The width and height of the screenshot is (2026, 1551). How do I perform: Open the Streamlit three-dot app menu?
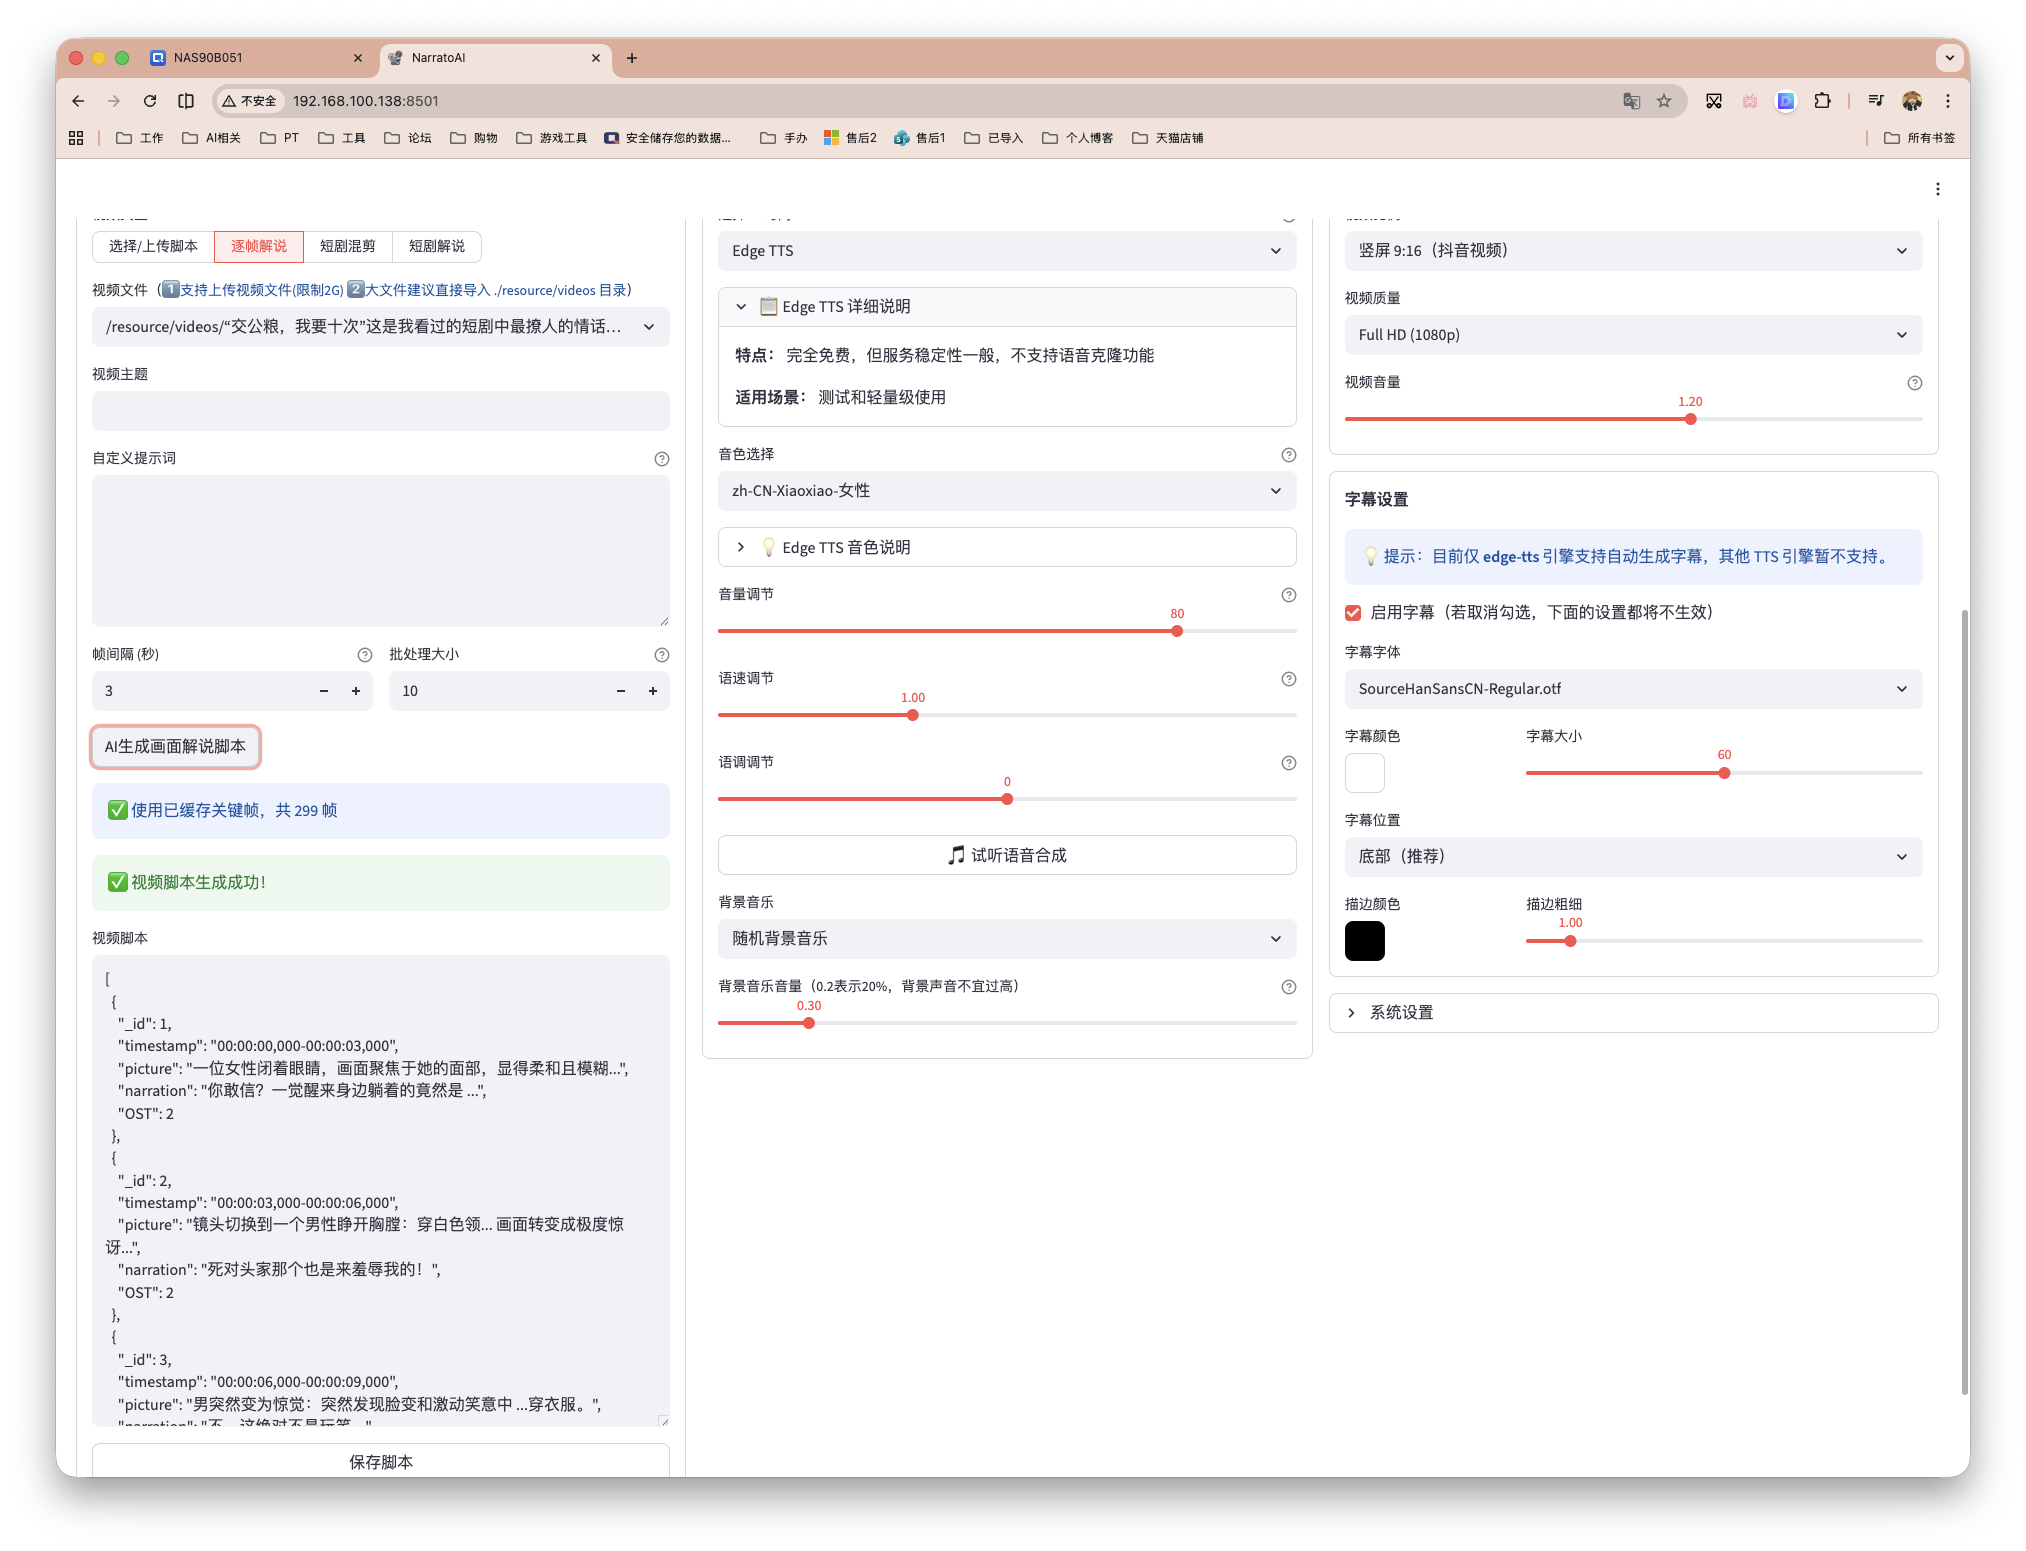tap(1937, 189)
